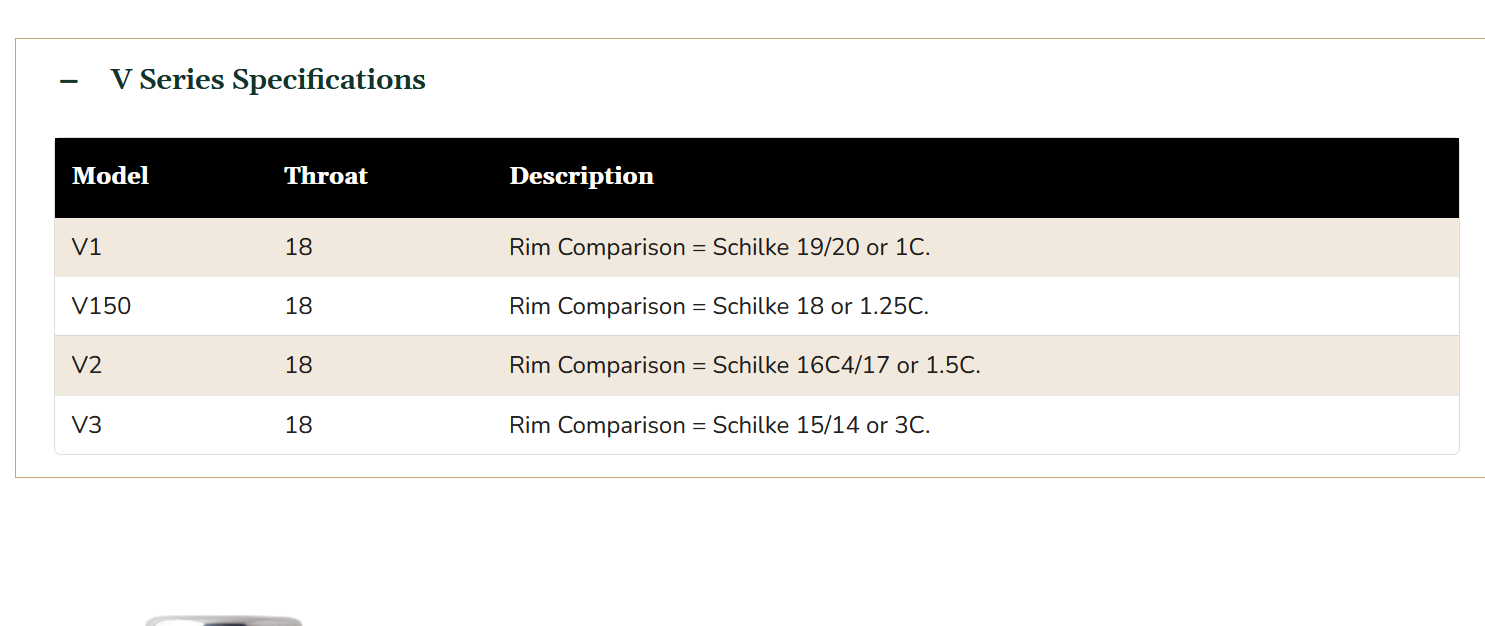Click the V2 model cell
This screenshot has height=626, width=1485.
pos(87,366)
